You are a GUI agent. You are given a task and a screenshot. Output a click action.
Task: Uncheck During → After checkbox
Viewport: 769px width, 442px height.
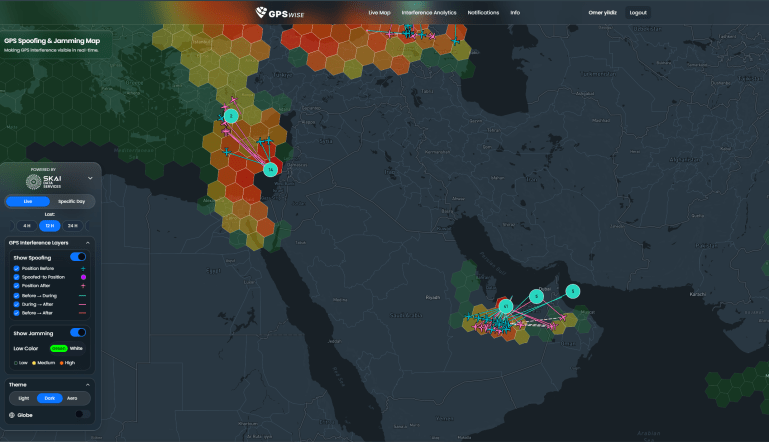click(17, 304)
